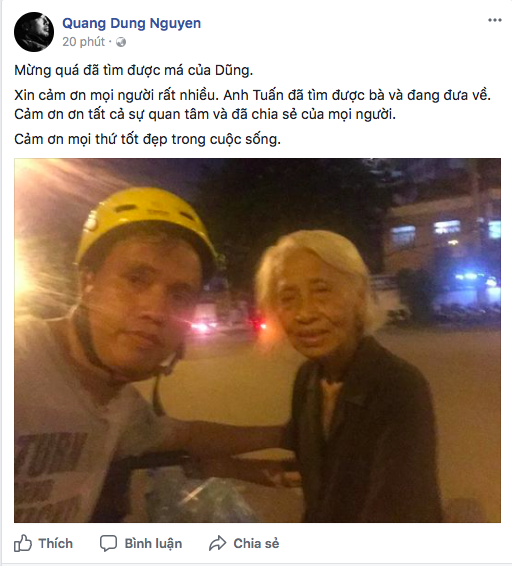The width and height of the screenshot is (512, 566).
Task: Click the line starting with Mừng quá
Action: (134, 70)
